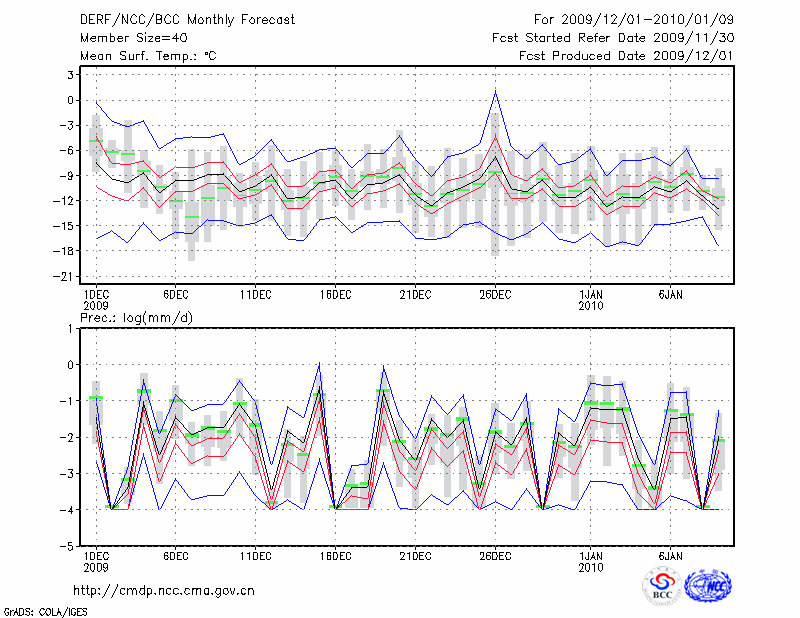Screen dimensions: 800x618
Task: Click 6JAN tick on precipitation chart axis
Action: [x=671, y=556]
